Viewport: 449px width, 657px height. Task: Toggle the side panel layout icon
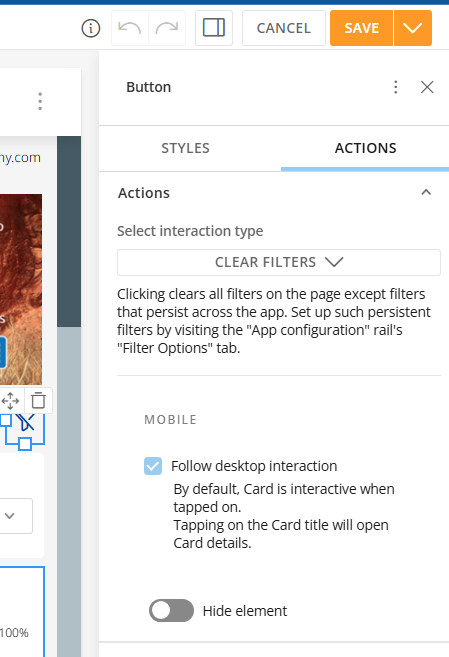(214, 28)
